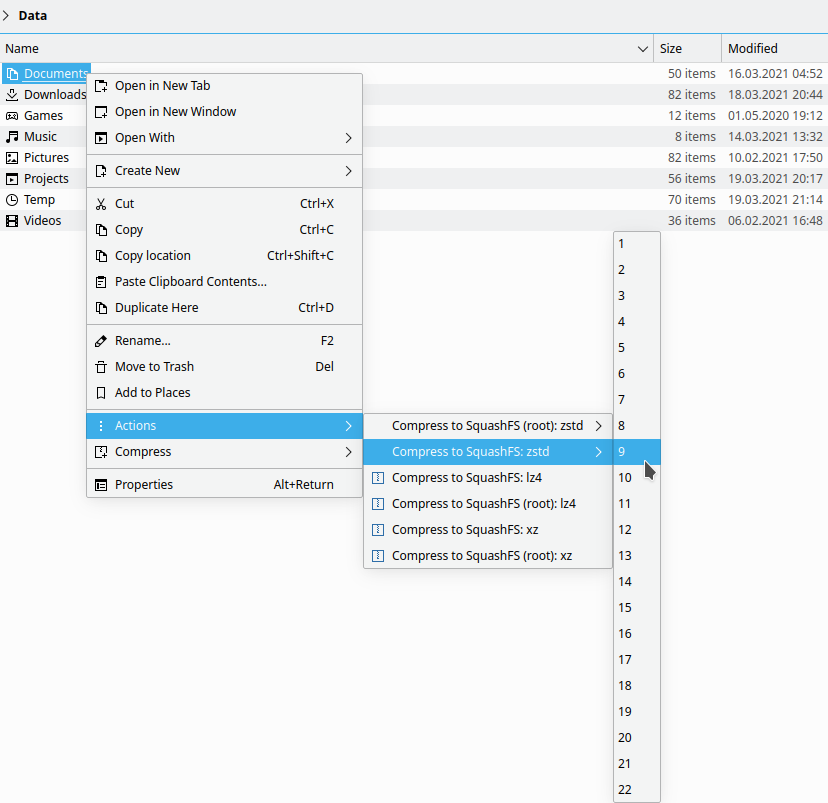Choose Compress to SquashFS: lz4
This screenshot has width=828, height=803.
[x=488, y=478]
